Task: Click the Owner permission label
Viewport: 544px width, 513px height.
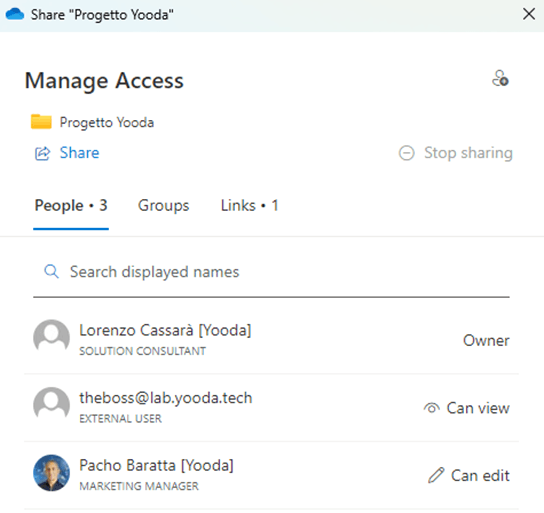Action: 486,341
